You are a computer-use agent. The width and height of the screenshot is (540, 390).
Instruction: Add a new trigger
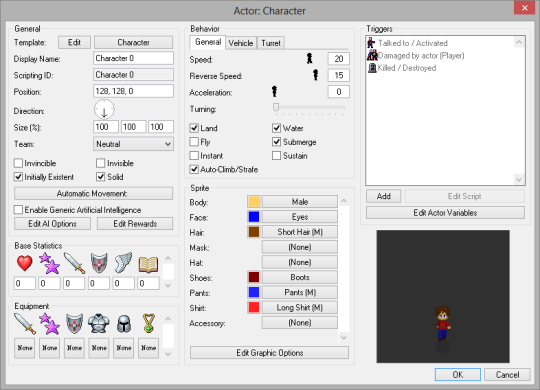point(383,196)
